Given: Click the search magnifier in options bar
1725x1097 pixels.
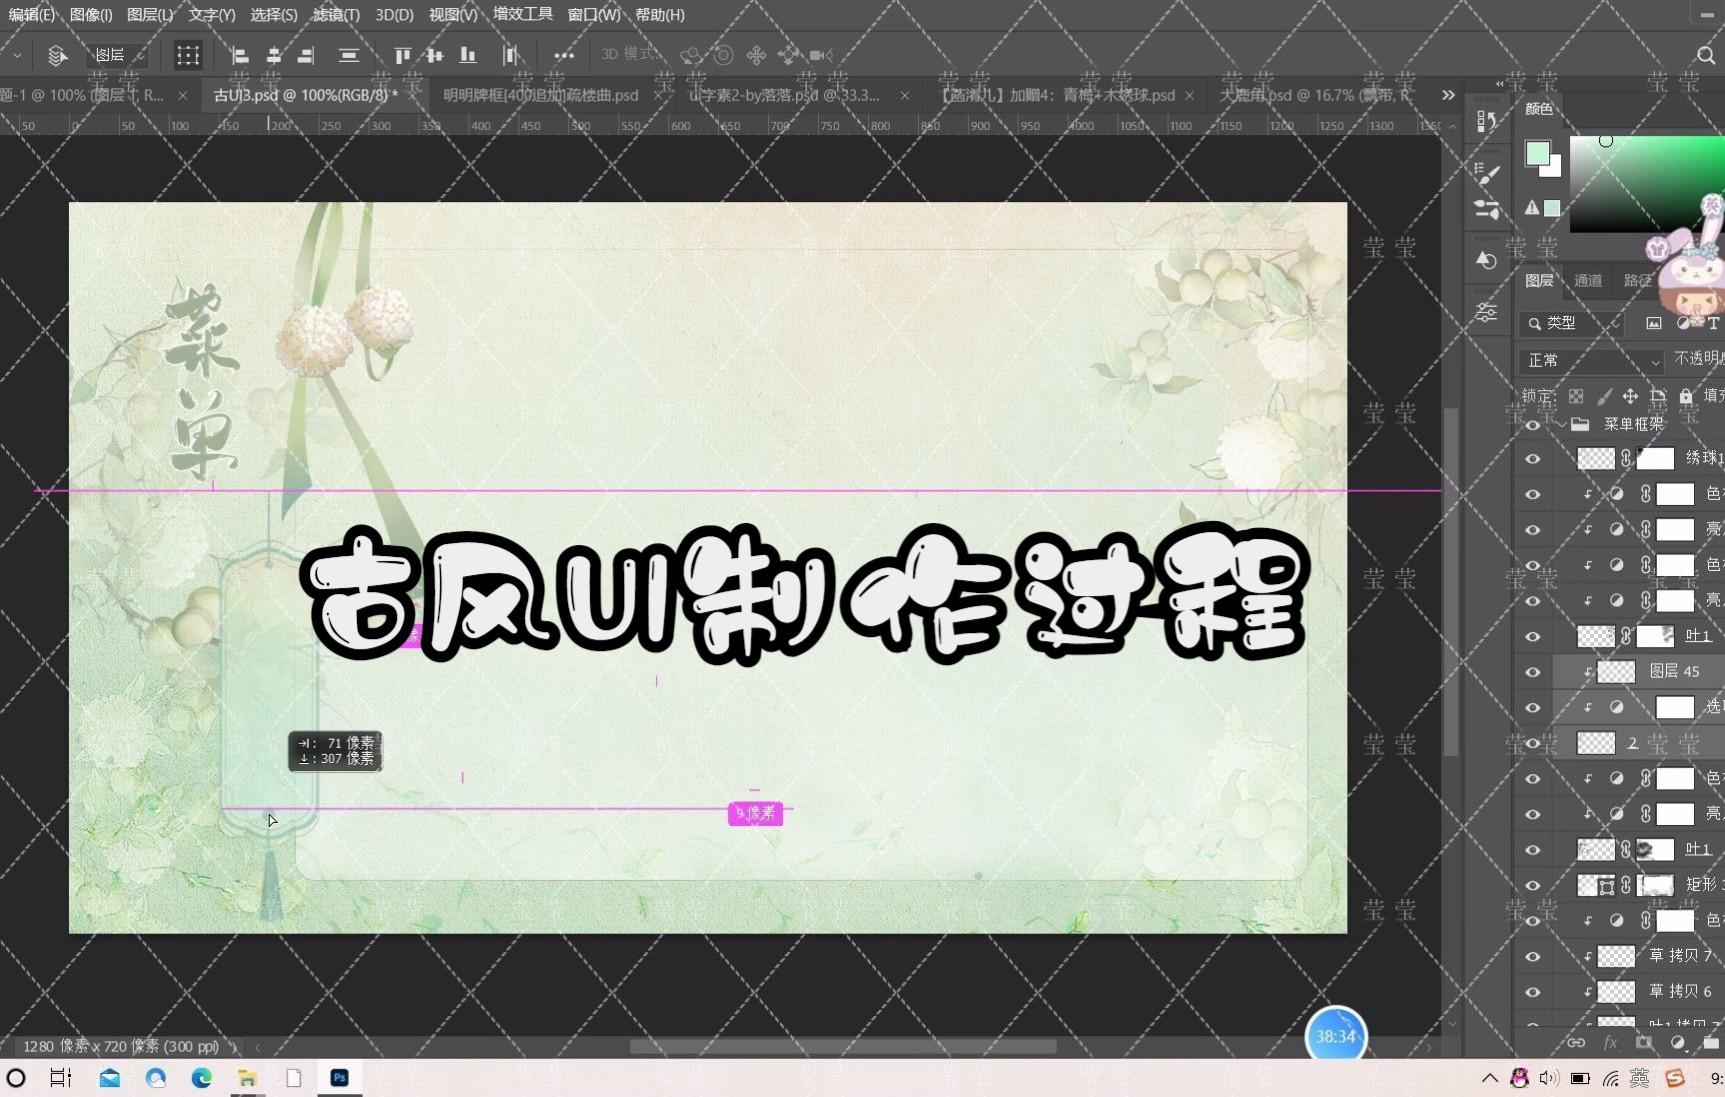Looking at the screenshot, I should [x=1705, y=56].
